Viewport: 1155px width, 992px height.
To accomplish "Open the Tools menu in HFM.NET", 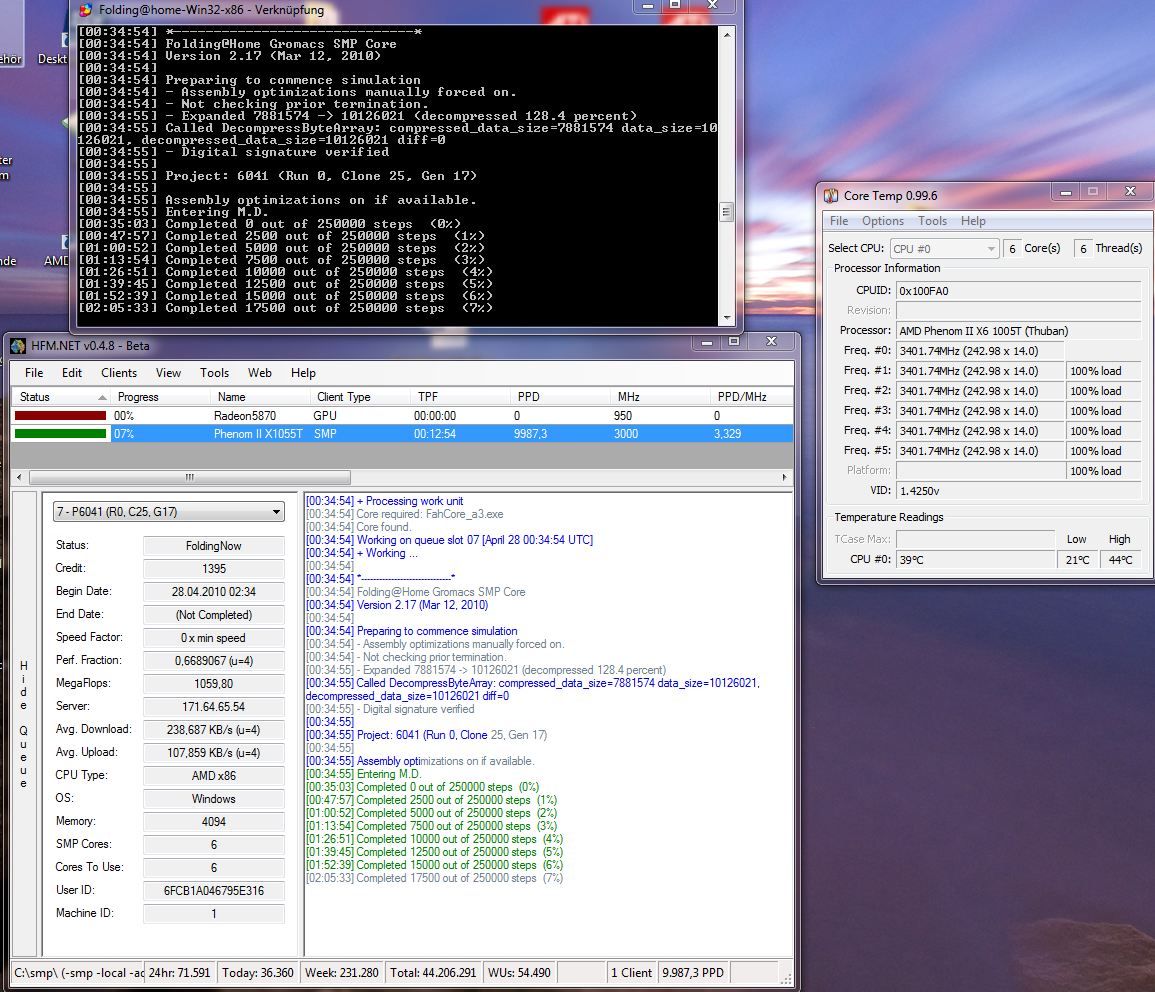I will (214, 373).
